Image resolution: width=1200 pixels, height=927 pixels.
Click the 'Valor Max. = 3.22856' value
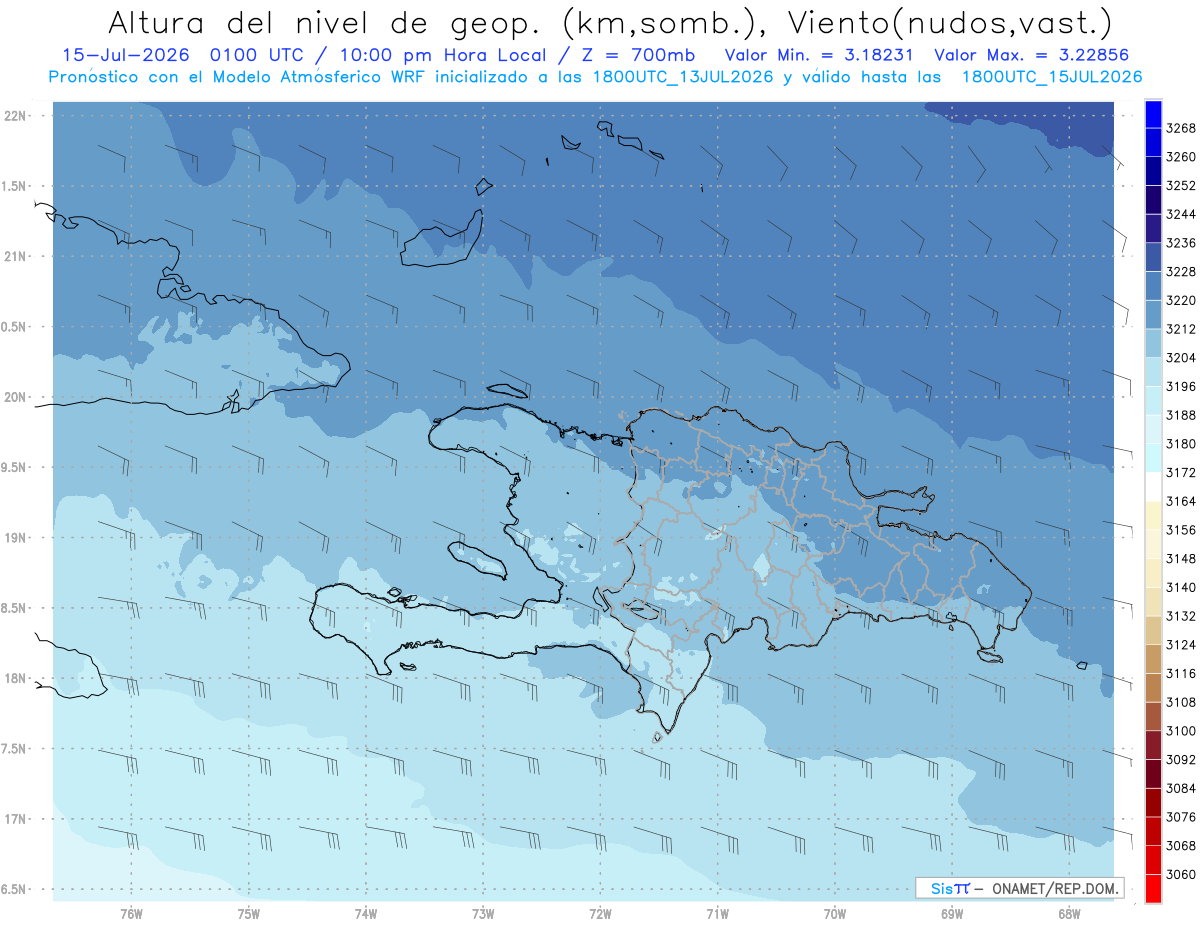(x=1032, y=56)
